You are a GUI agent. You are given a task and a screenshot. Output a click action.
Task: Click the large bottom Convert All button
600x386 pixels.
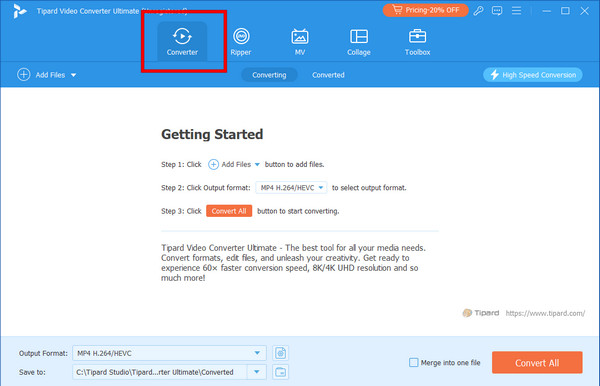click(x=537, y=362)
